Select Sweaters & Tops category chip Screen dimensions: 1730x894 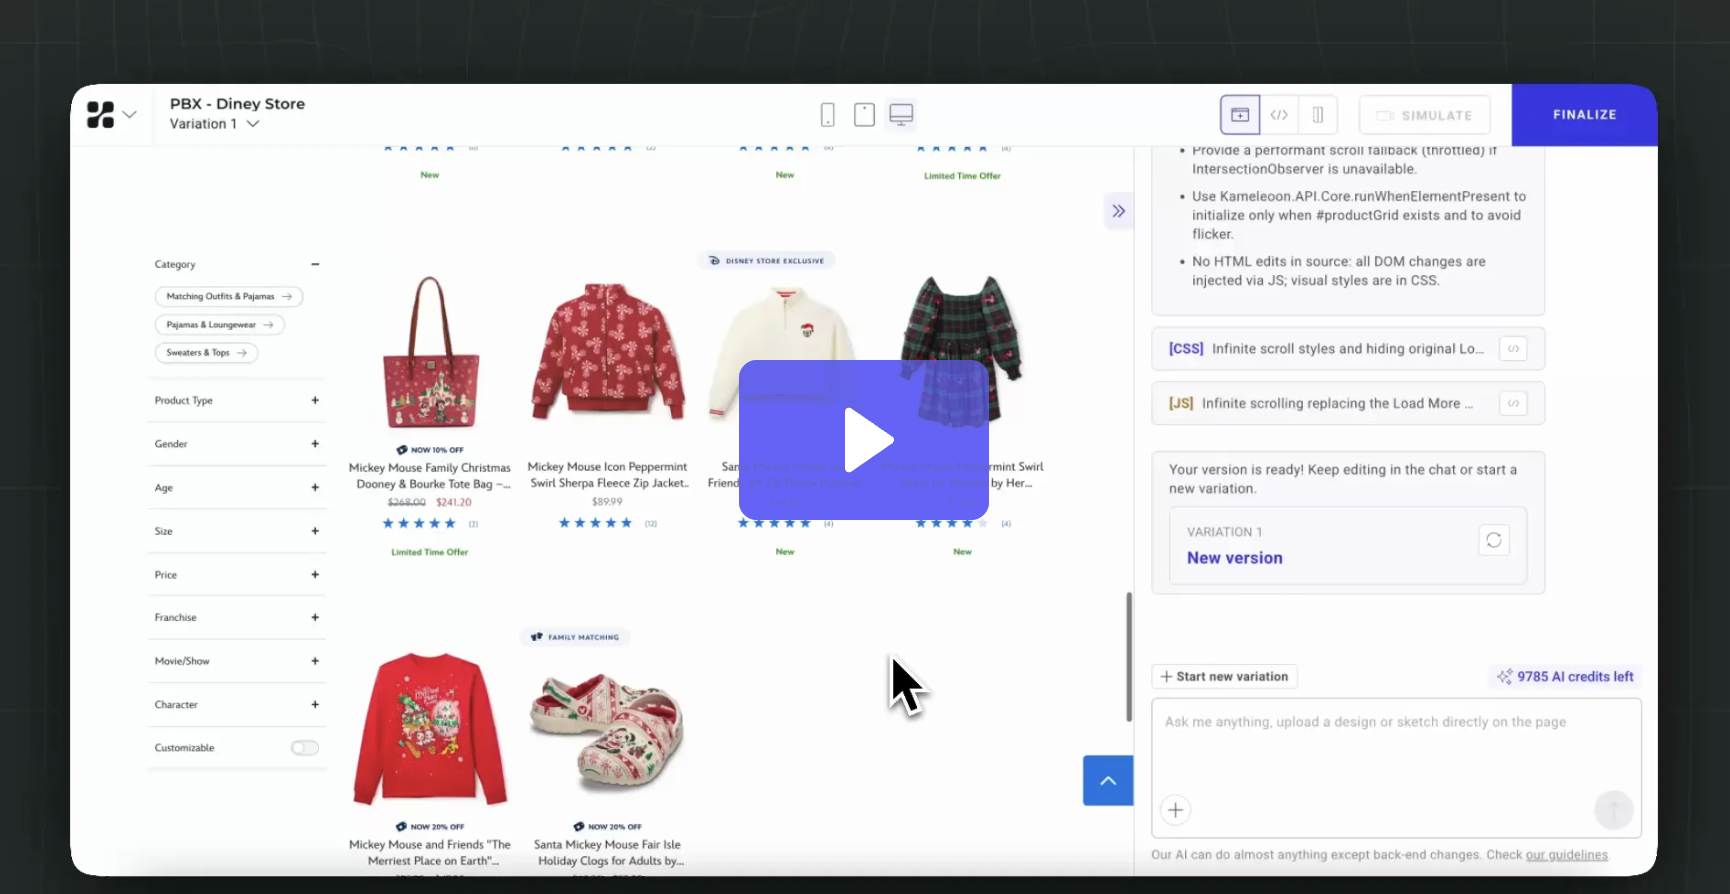206,353
